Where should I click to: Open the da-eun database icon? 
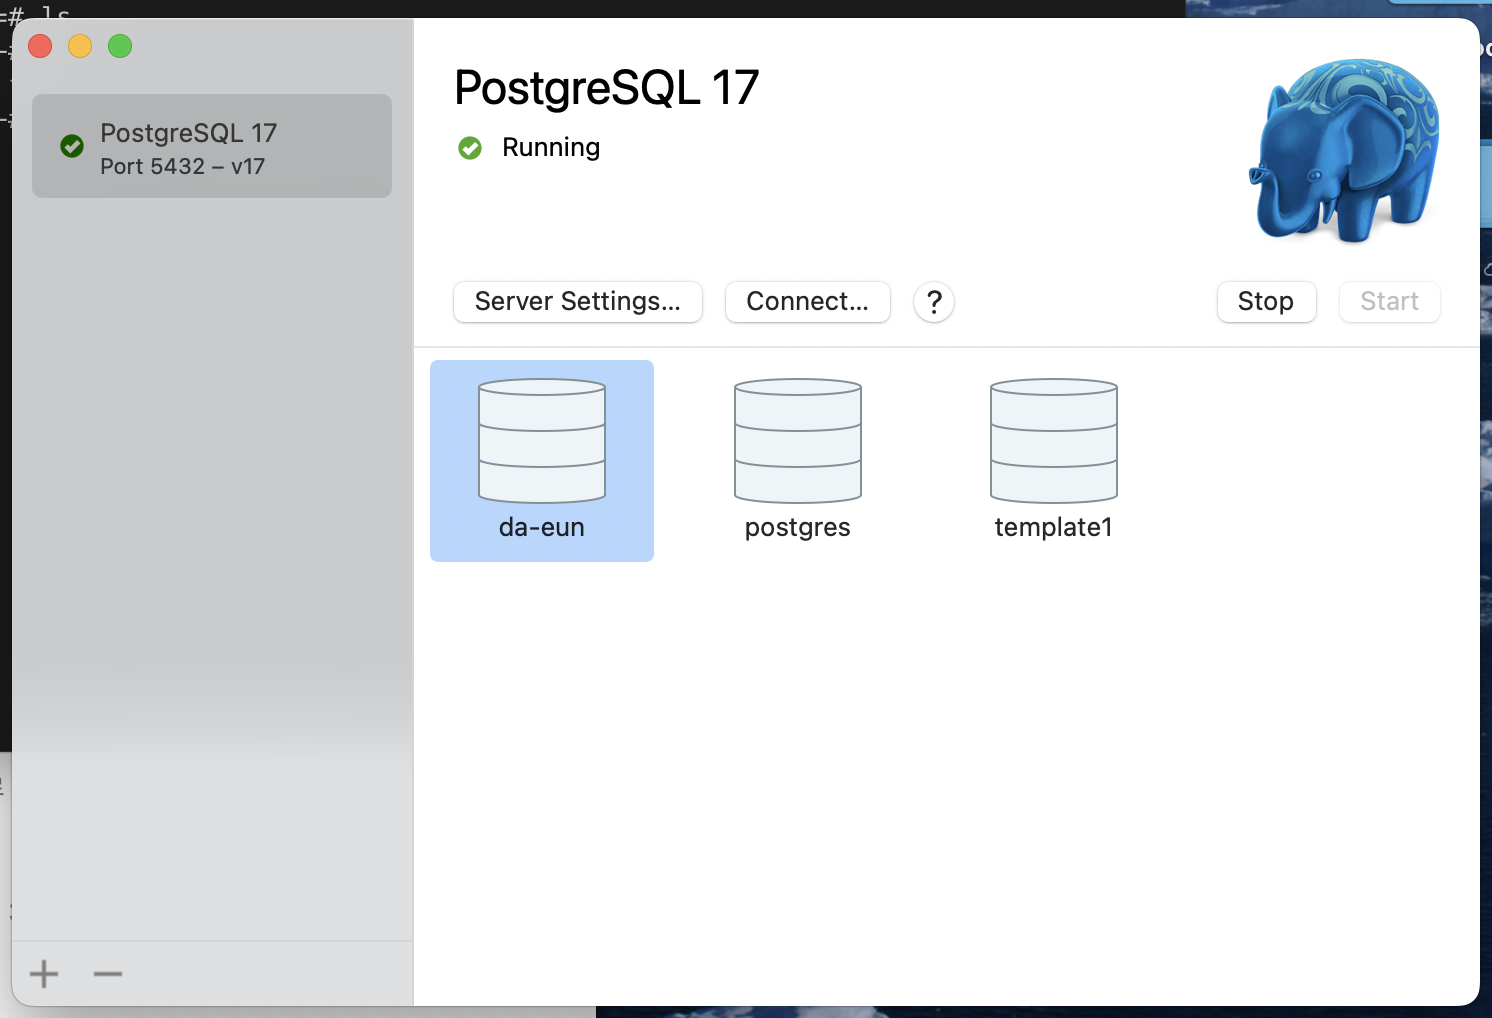pos(542,441)
